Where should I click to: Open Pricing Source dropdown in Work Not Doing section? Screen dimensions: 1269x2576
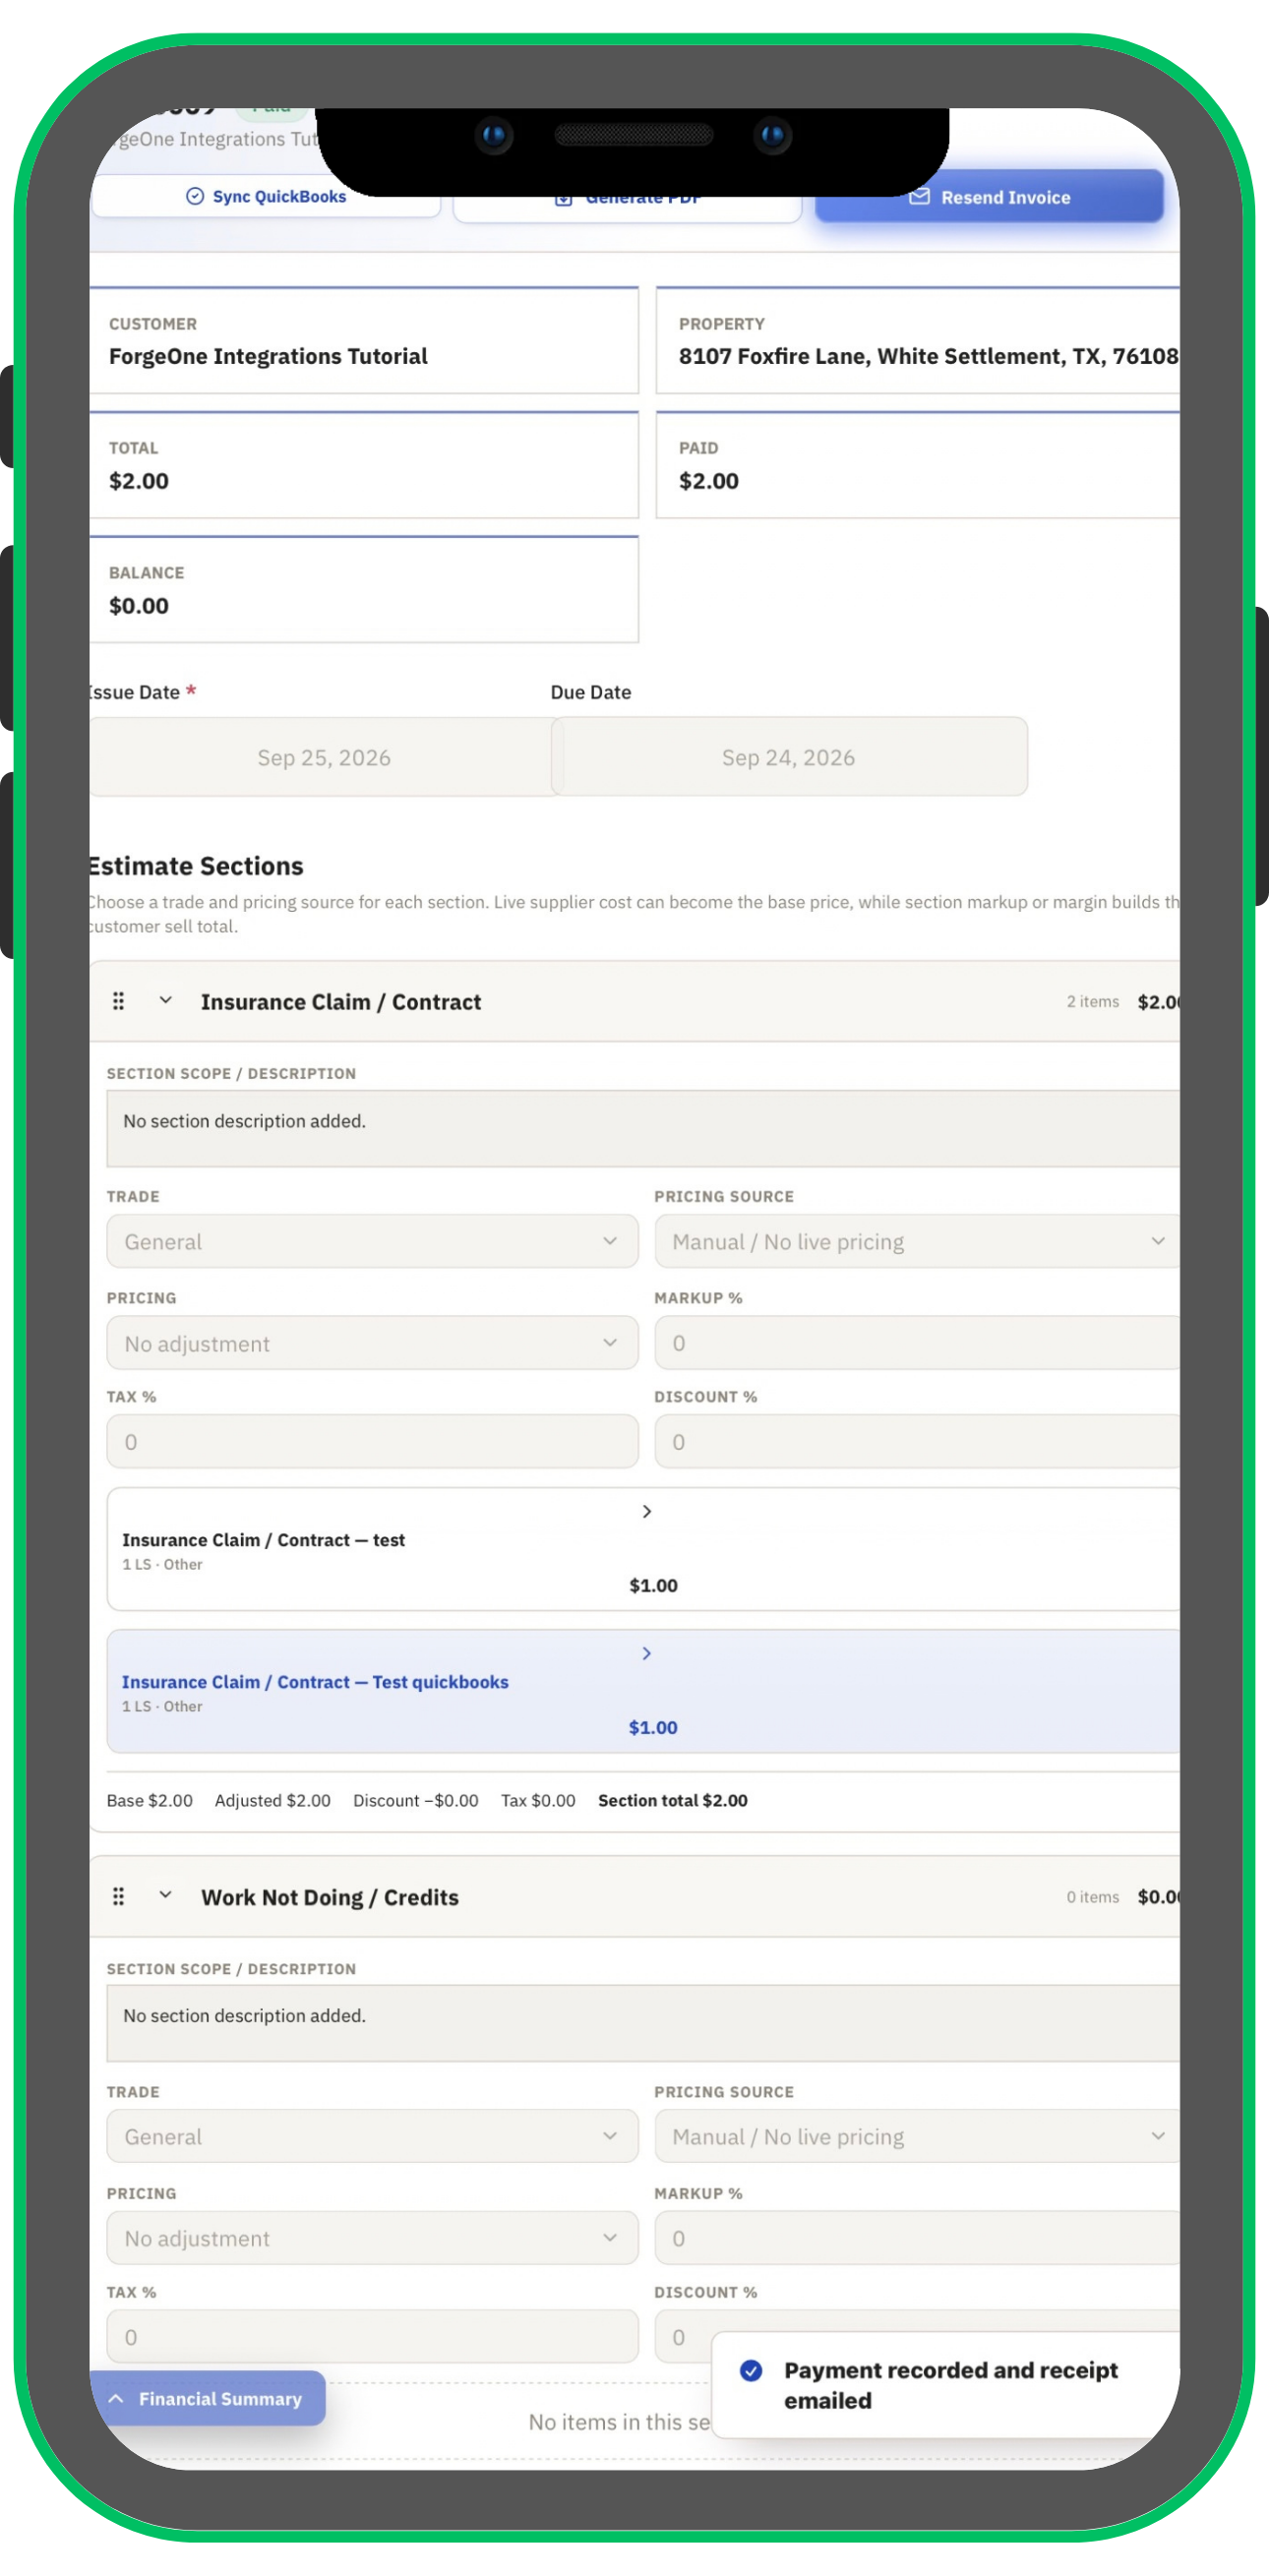917,2136
